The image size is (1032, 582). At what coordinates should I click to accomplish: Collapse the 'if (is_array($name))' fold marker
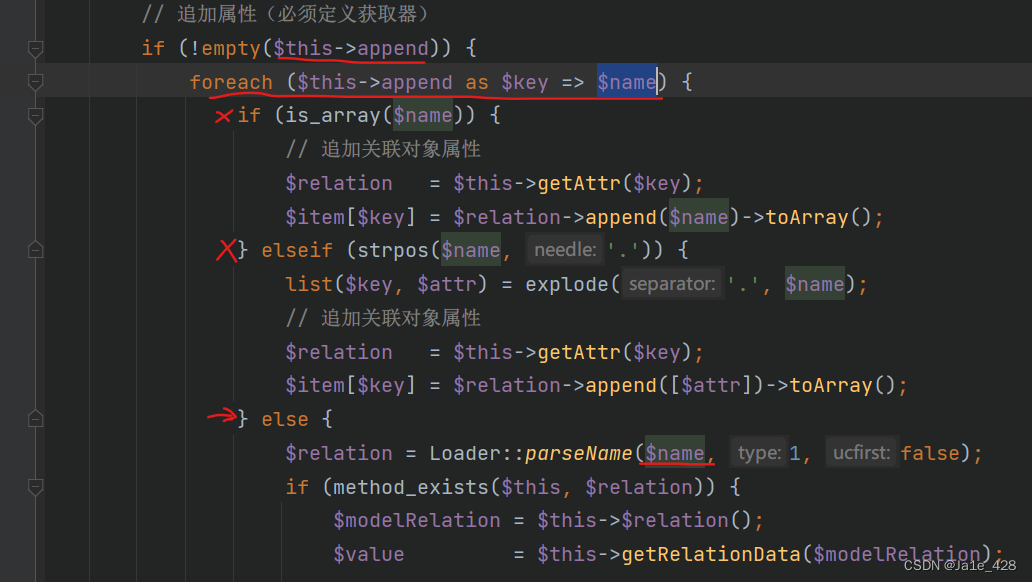coord(36,116)
